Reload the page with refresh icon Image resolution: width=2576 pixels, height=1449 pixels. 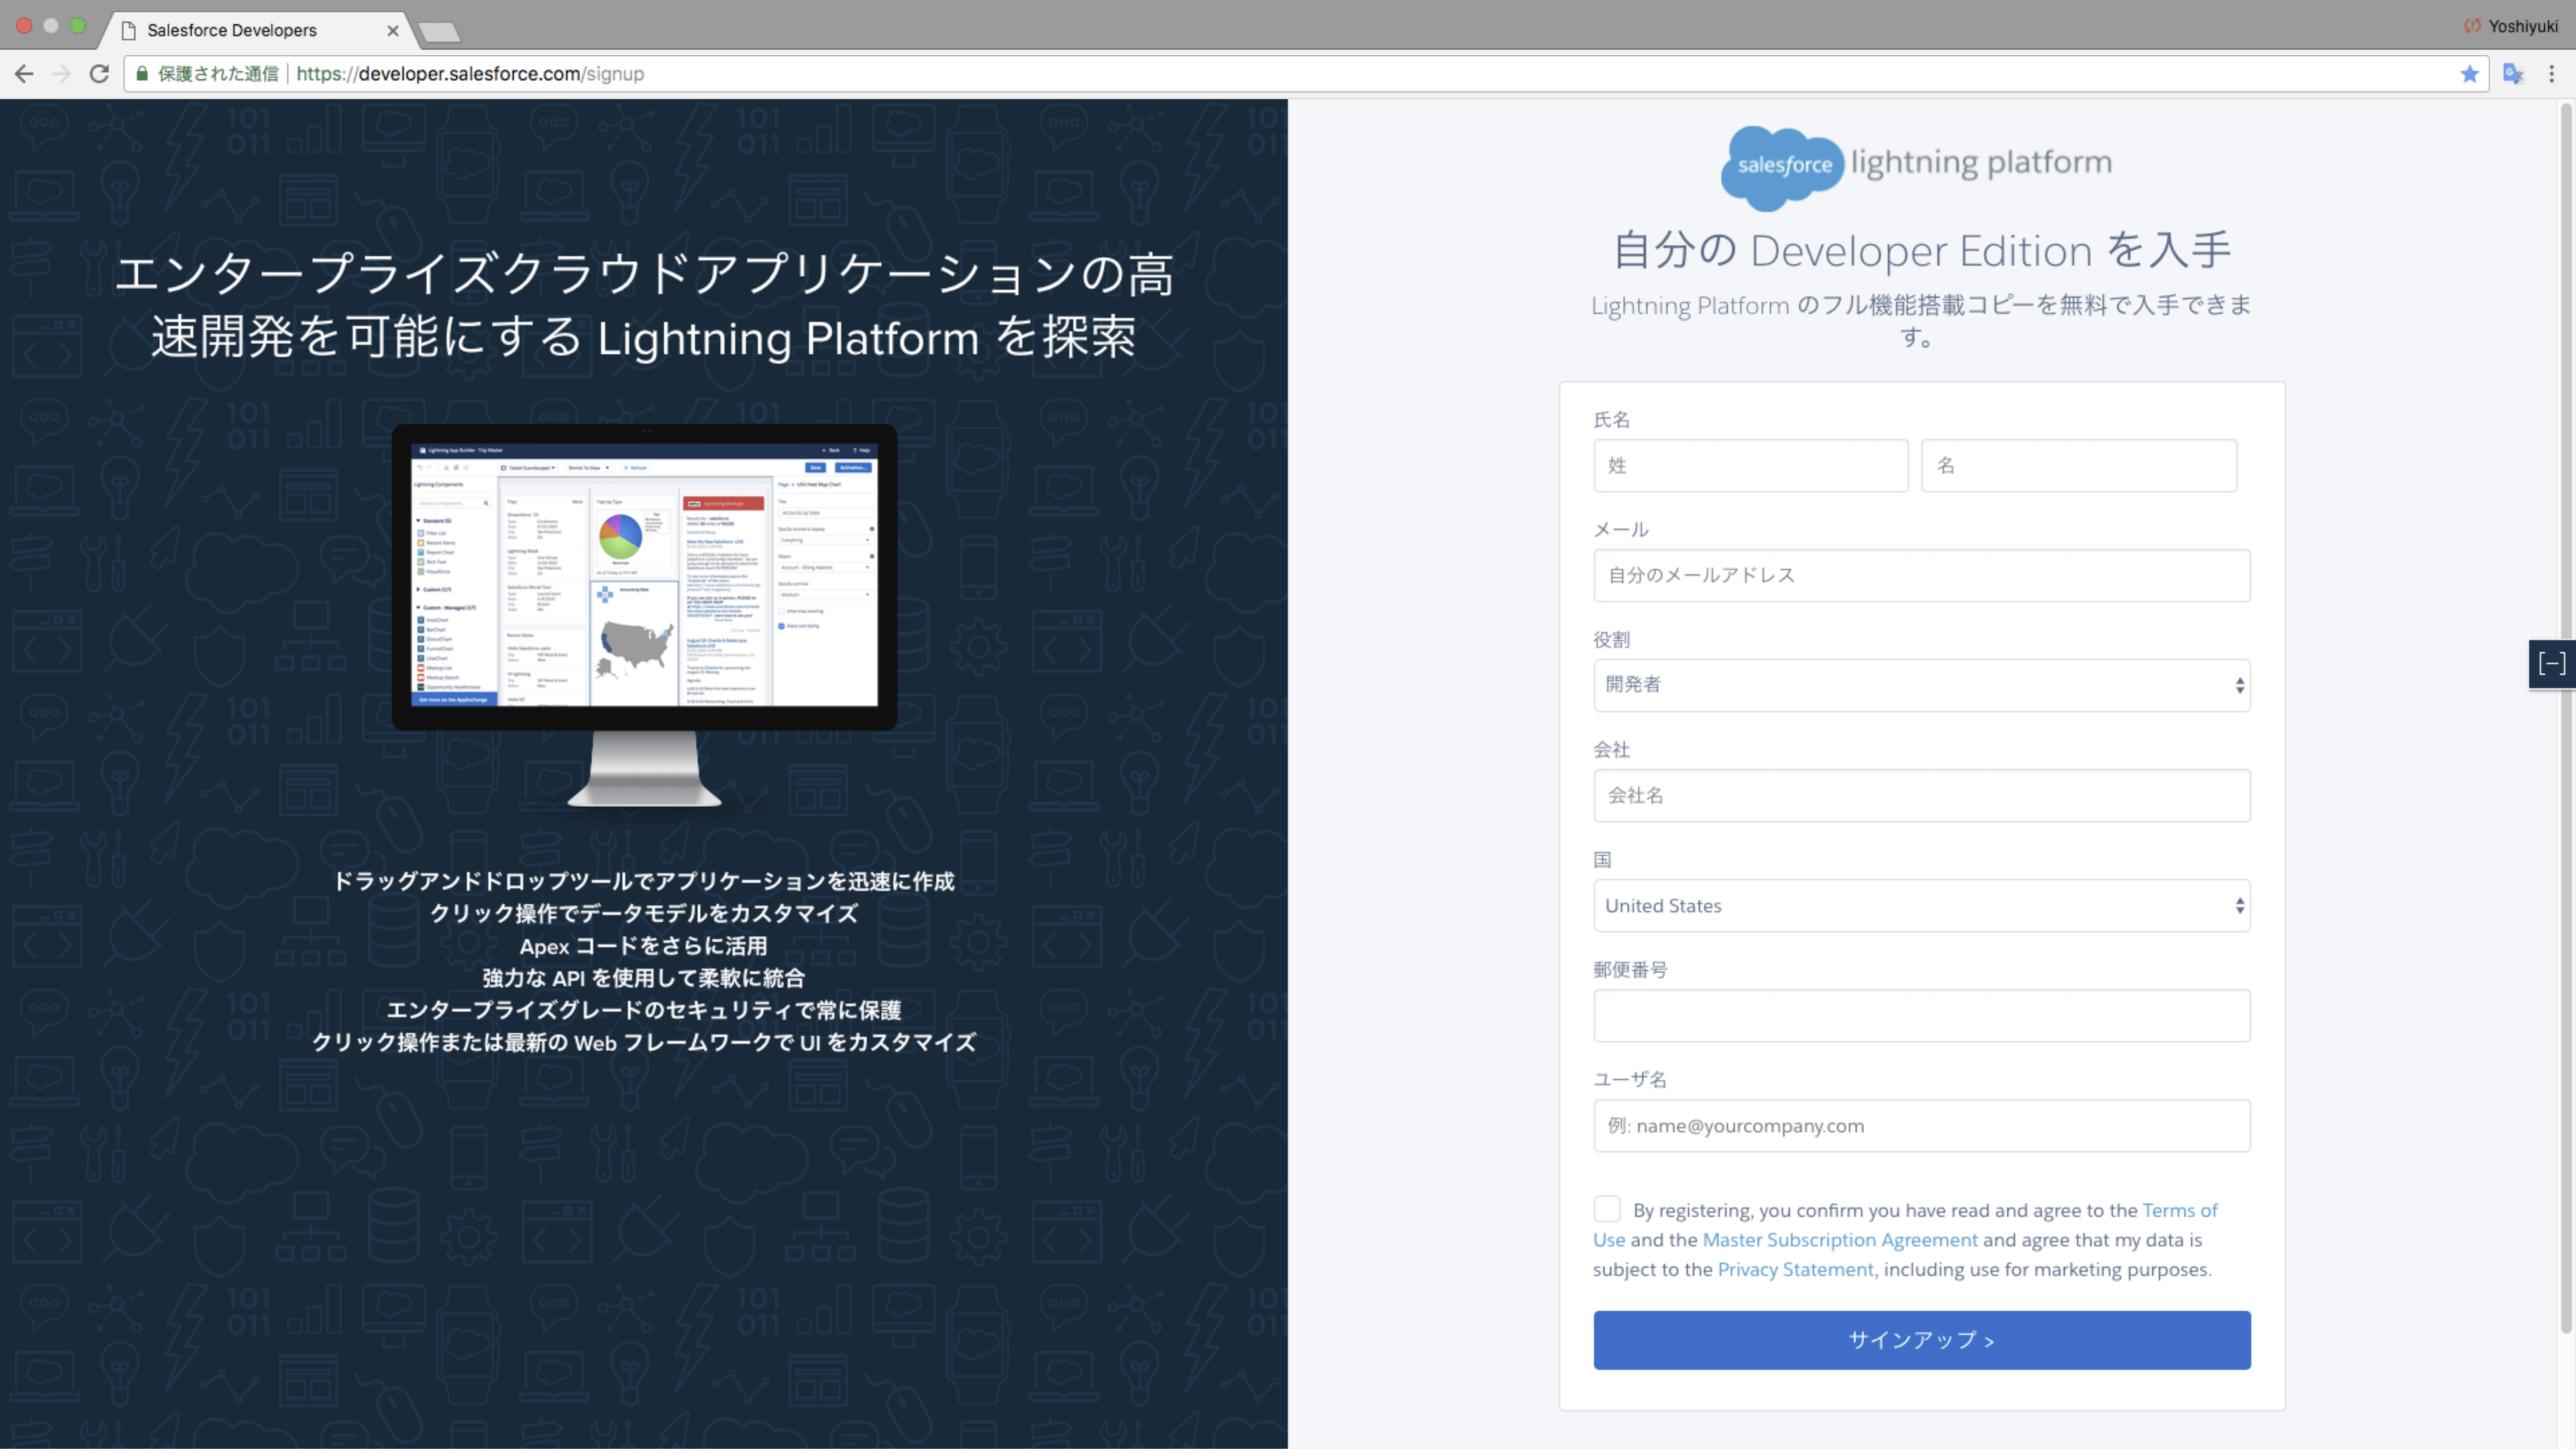99,74
